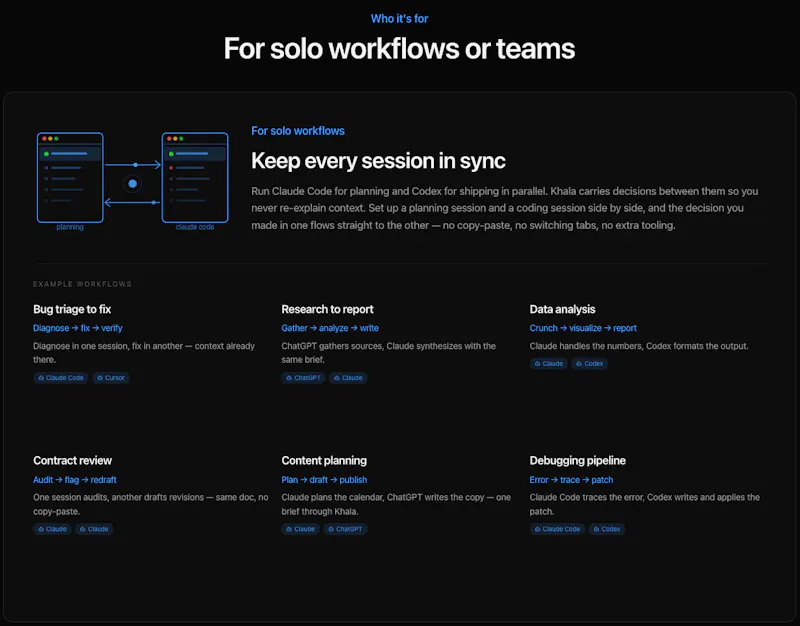Click the 'Data analysis' heading

pyautogui.click(x=562, y=309)
